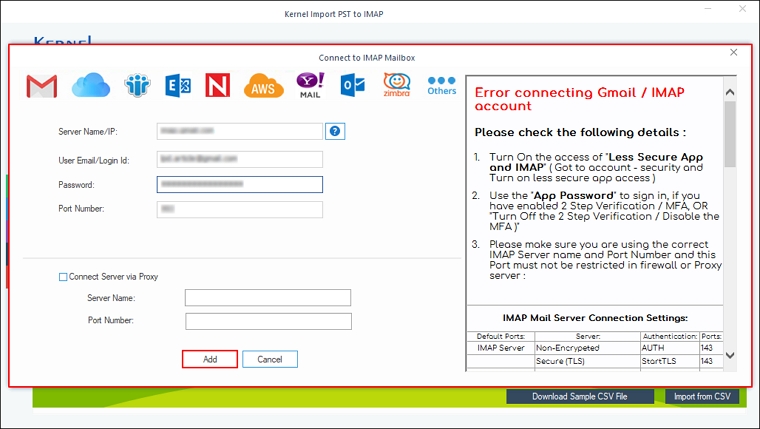Select the Yahoo Mail icon

click(310, 85)
